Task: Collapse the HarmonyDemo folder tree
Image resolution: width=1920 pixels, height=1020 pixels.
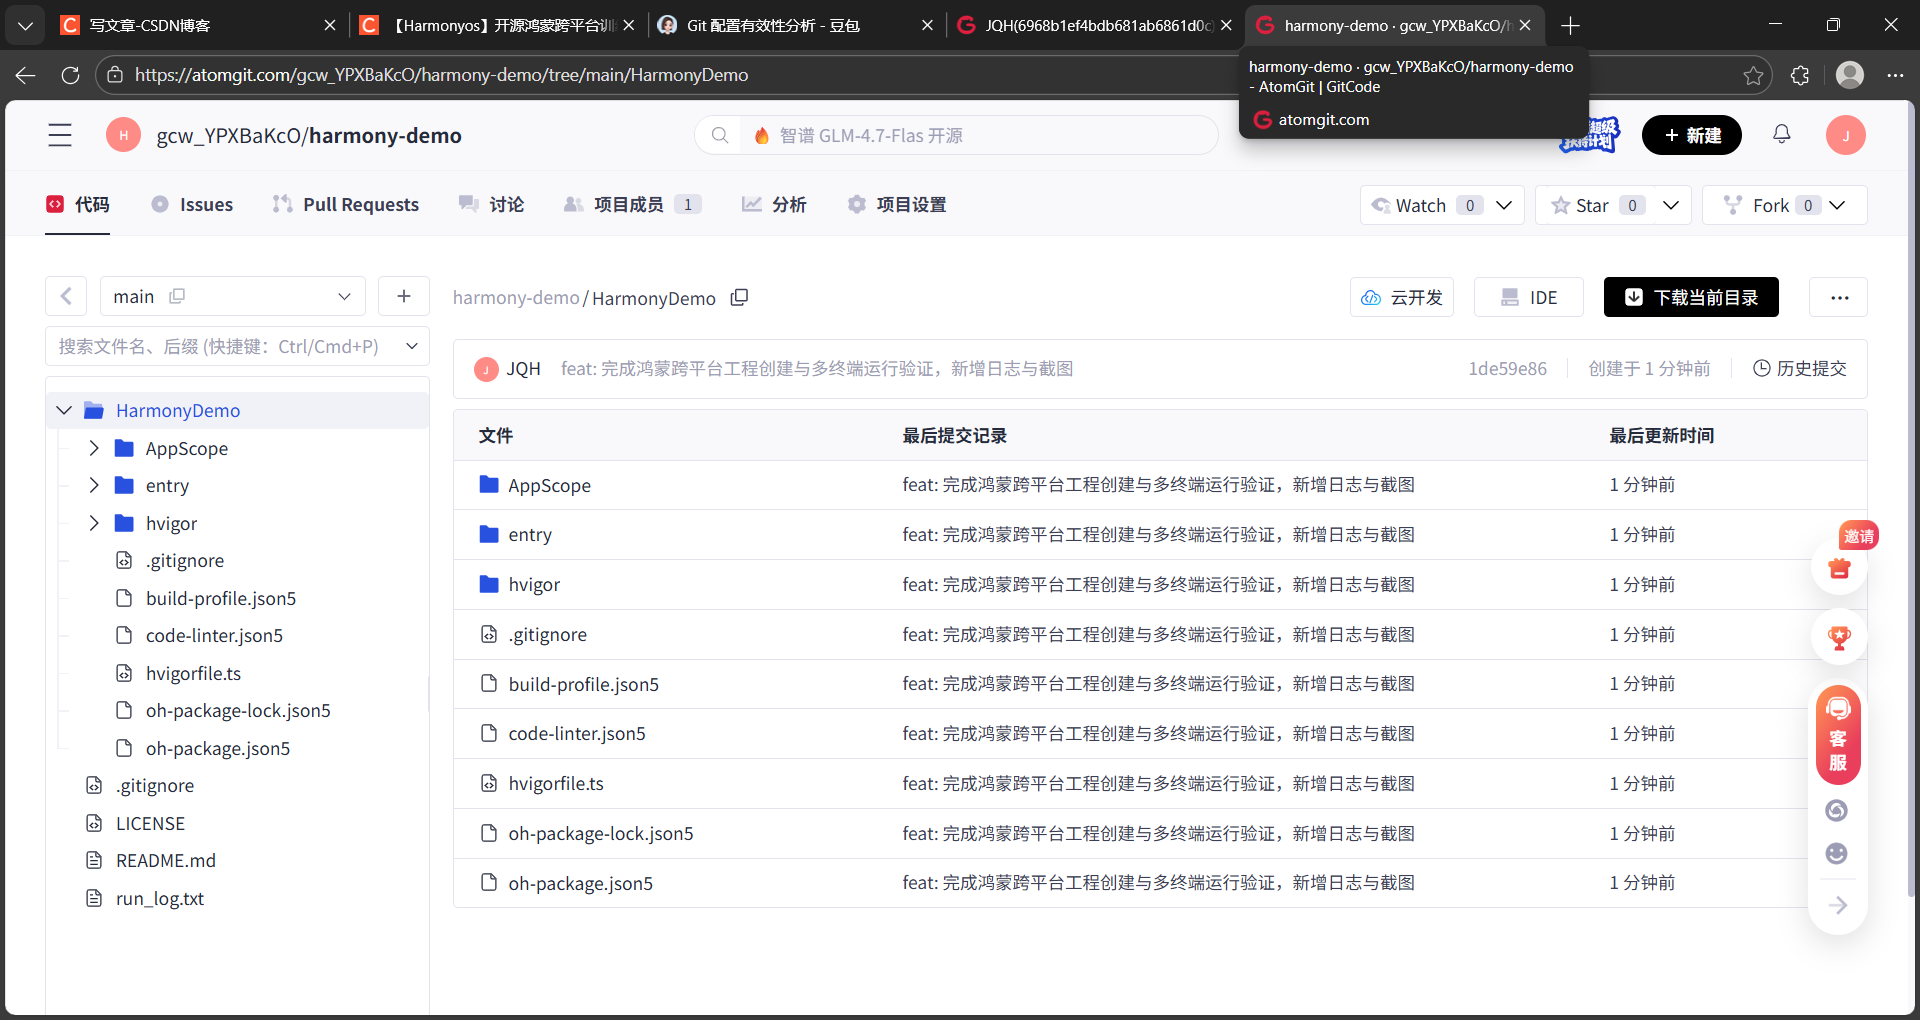Action: [64, 410]
